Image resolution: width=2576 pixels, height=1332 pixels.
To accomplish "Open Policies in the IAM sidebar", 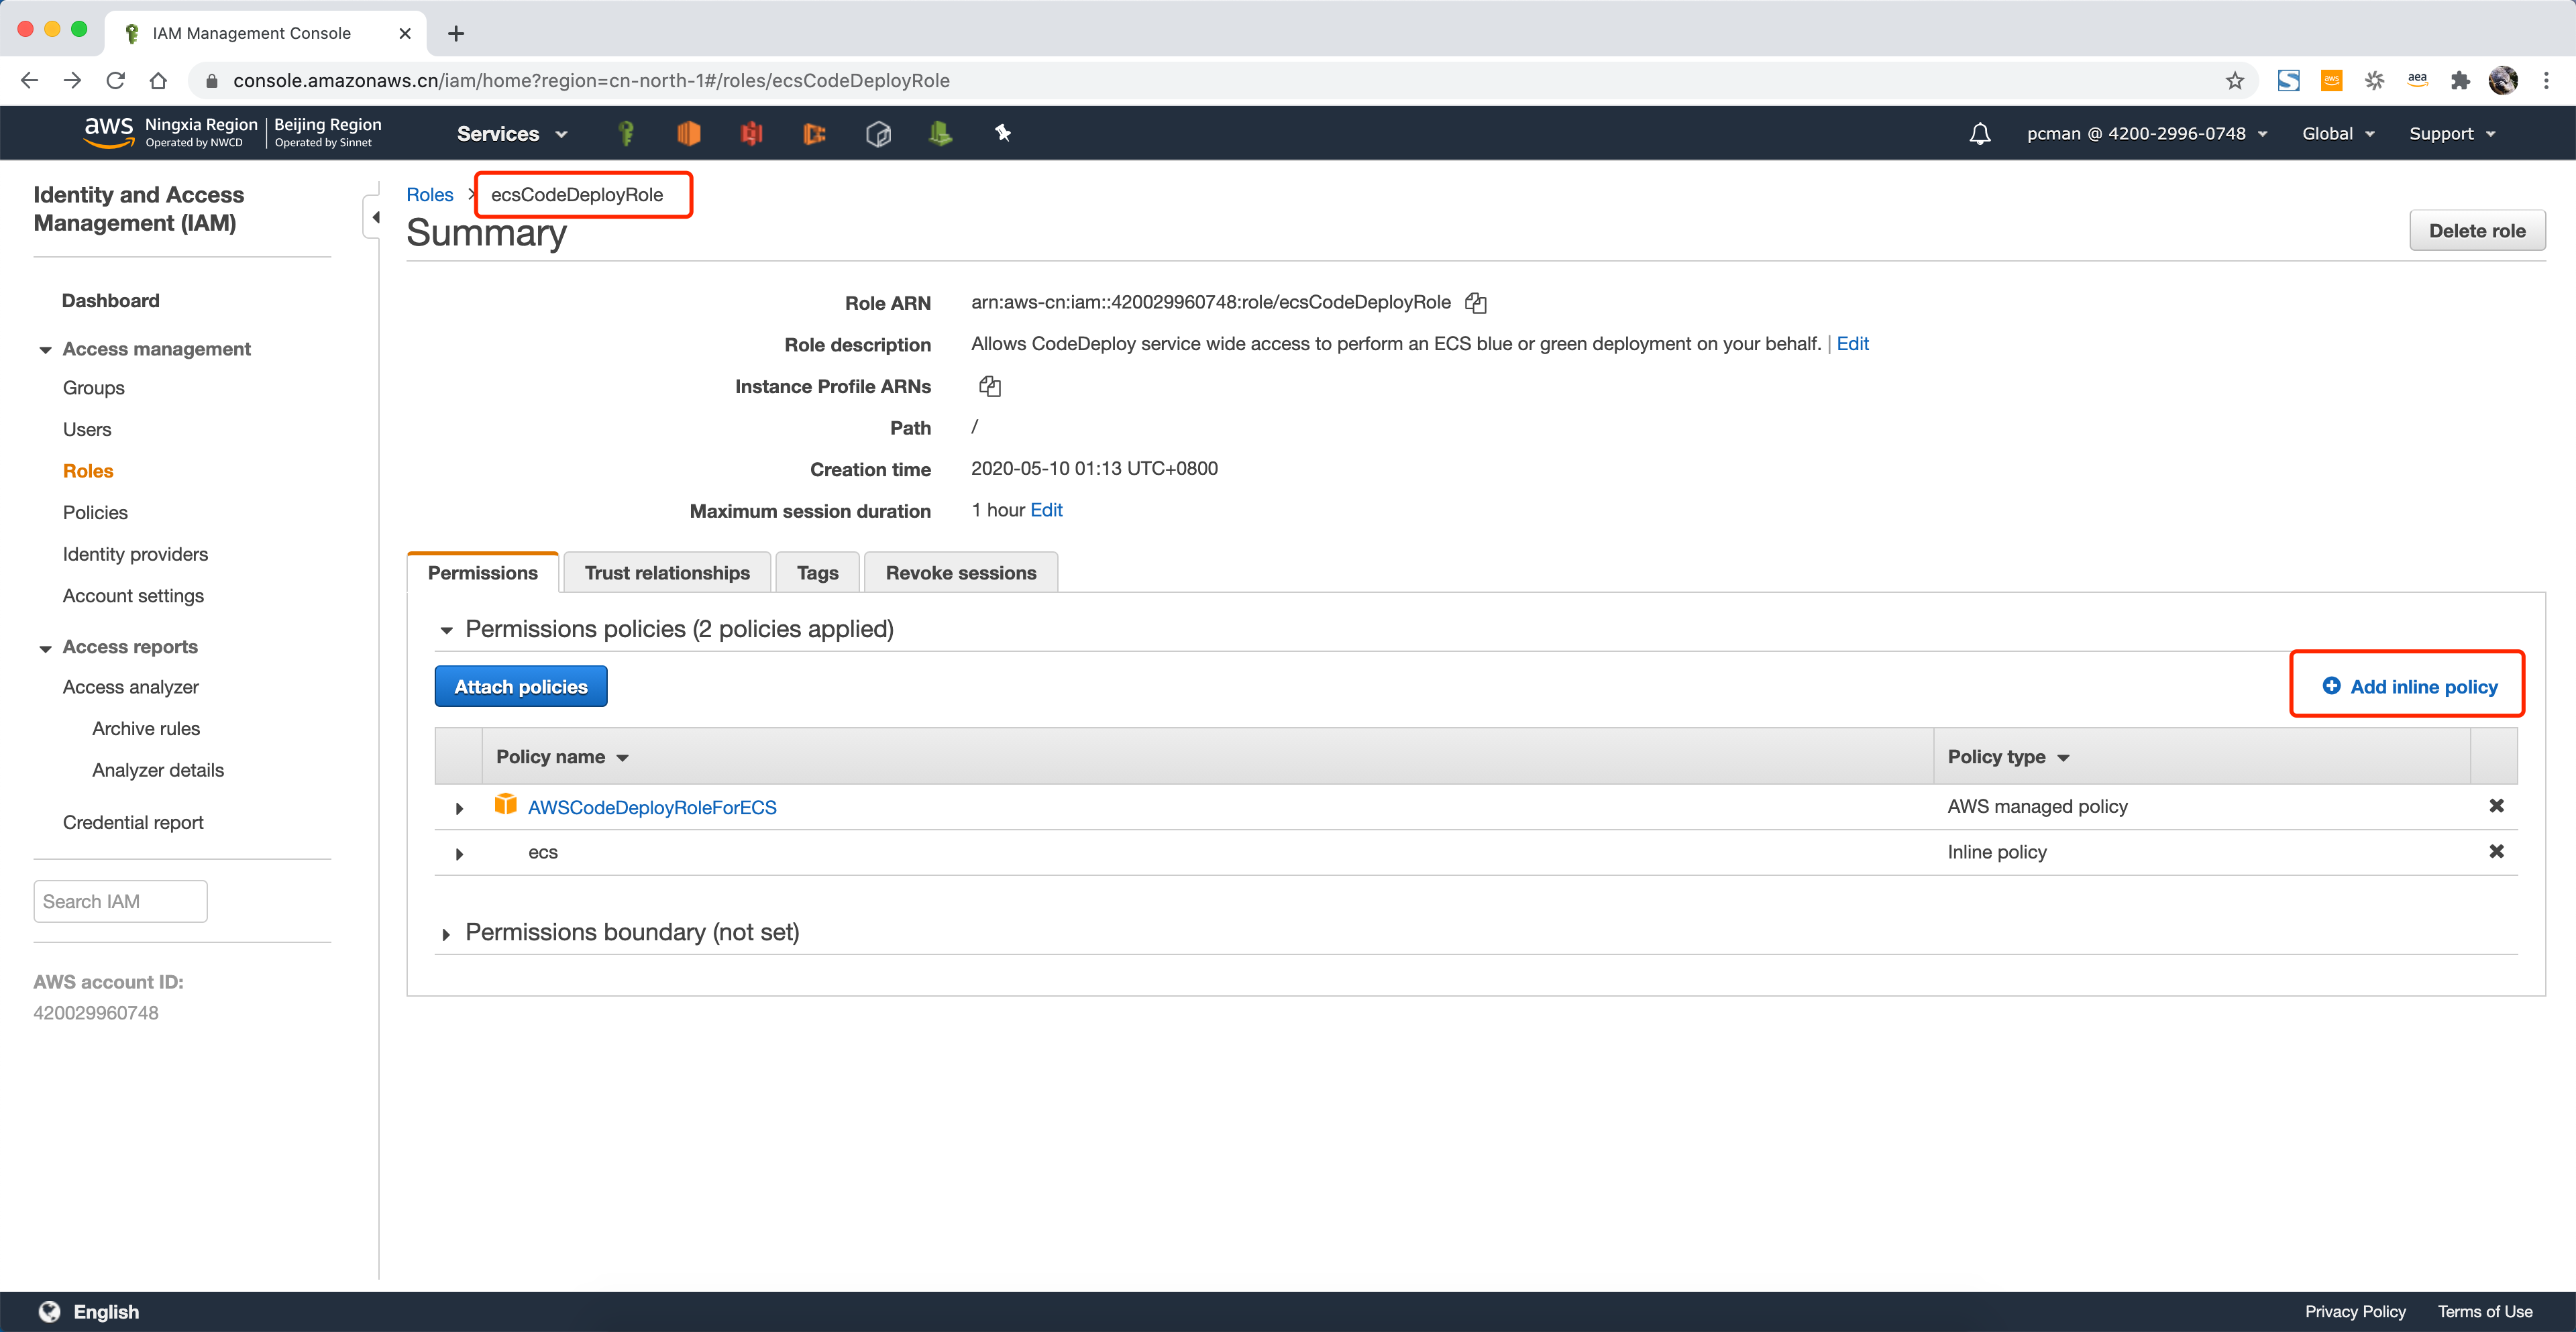I will click(x=95, y=513).
